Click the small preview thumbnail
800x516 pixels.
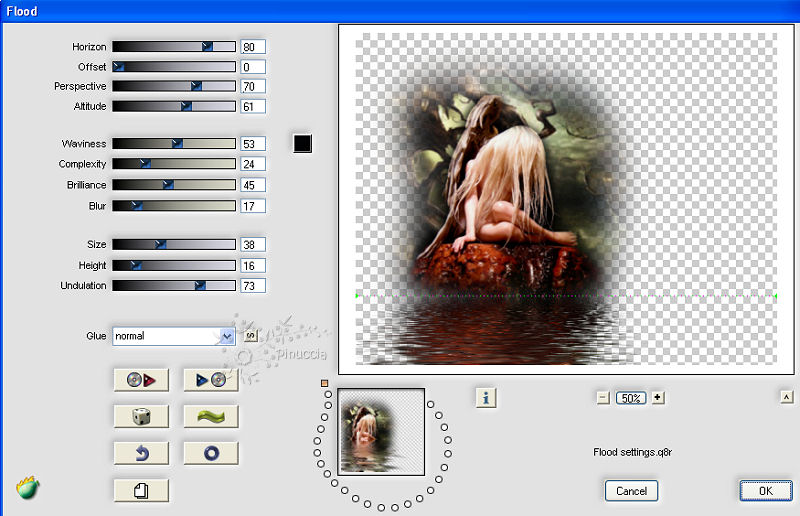pos(381,432)
